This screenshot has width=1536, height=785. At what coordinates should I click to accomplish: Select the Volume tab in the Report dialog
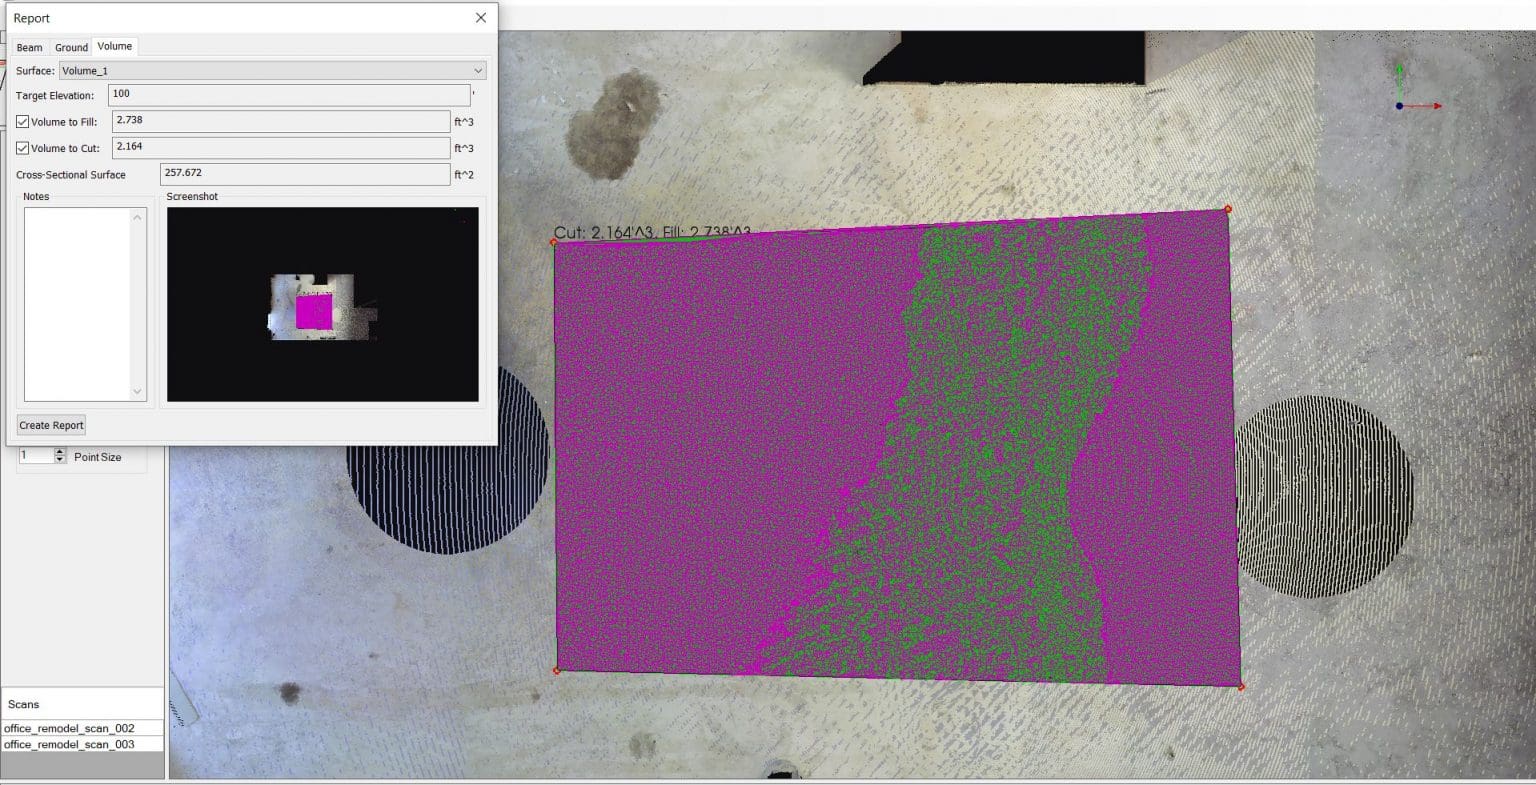[113, 45]
